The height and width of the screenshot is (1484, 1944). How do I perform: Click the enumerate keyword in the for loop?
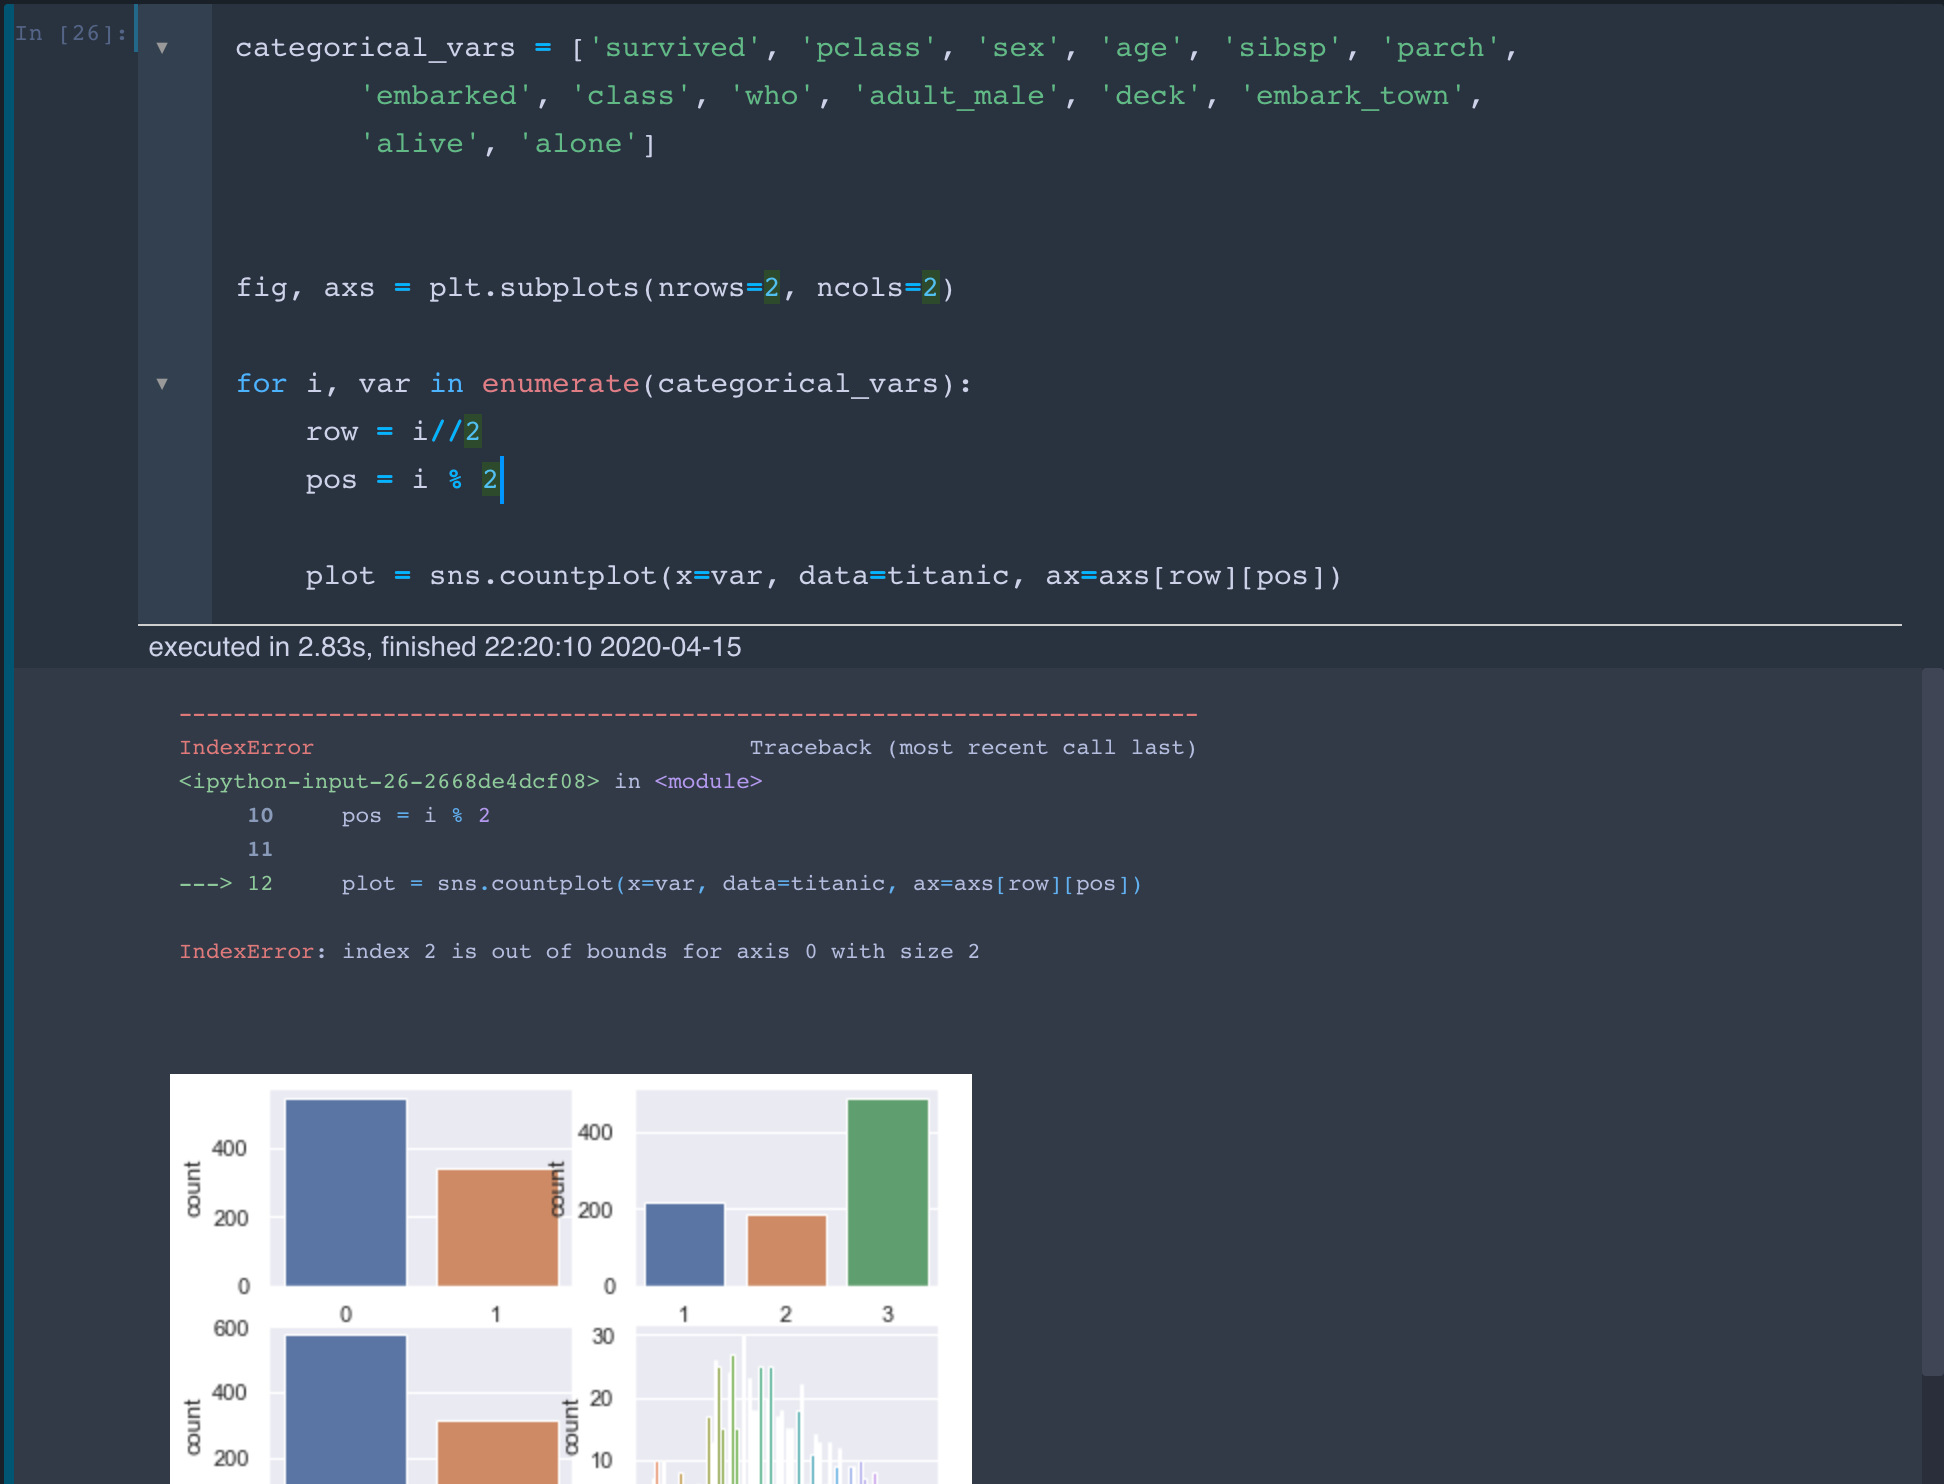pos(560,384)
